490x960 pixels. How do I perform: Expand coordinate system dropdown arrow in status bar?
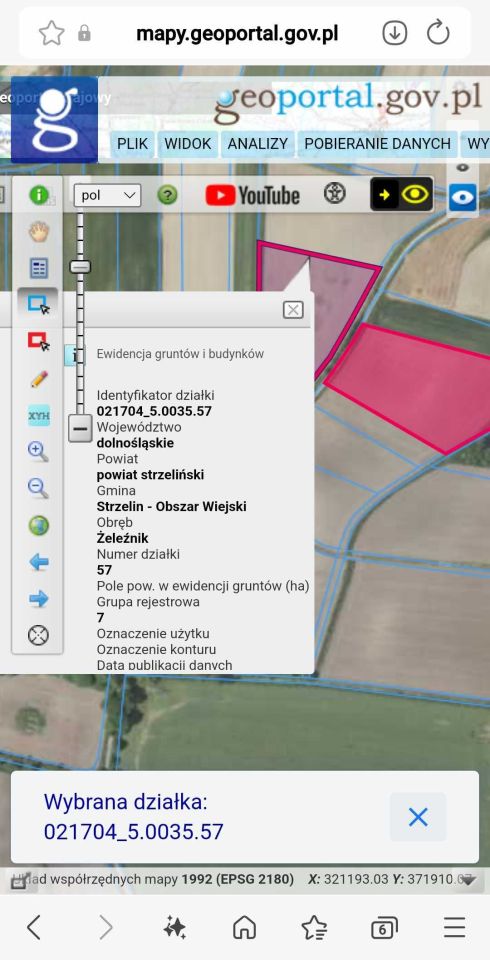(x=467, y=880)
